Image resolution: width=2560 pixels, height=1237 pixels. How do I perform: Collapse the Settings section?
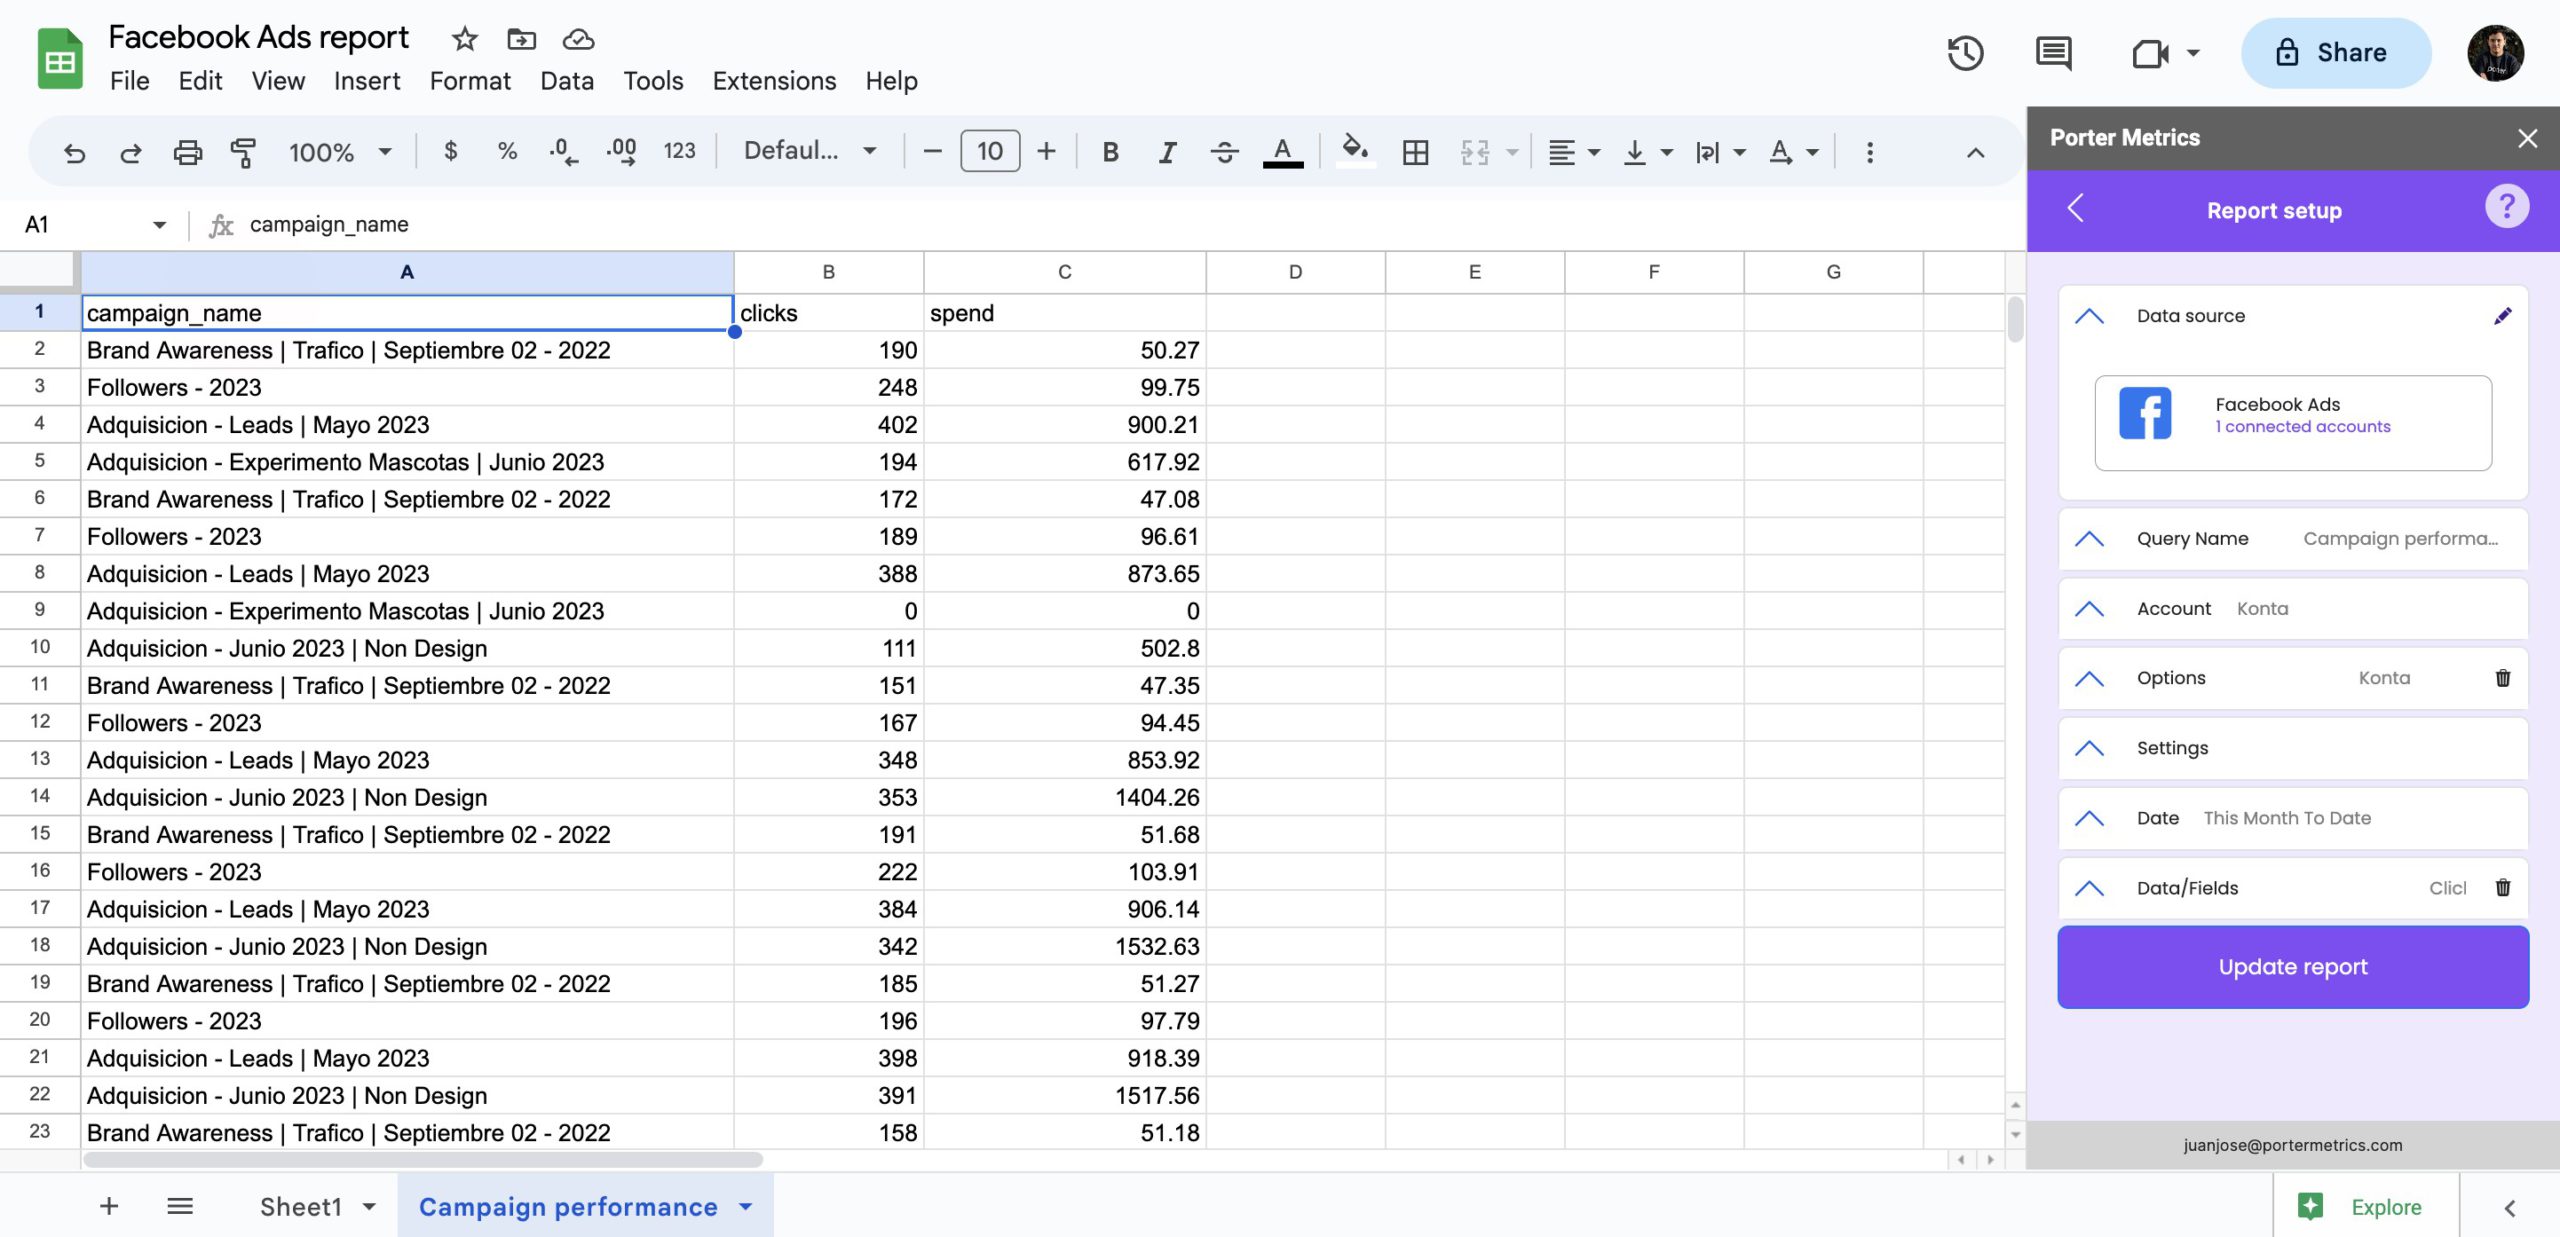click(2091, 747)
